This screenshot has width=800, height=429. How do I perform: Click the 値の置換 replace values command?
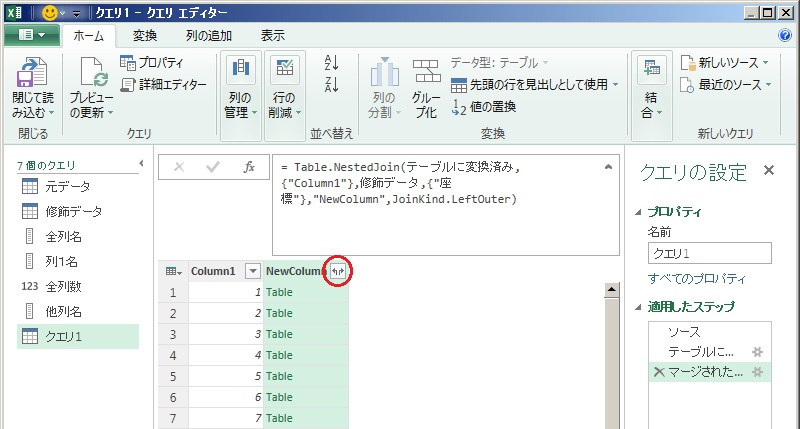[x=484, y=107]
